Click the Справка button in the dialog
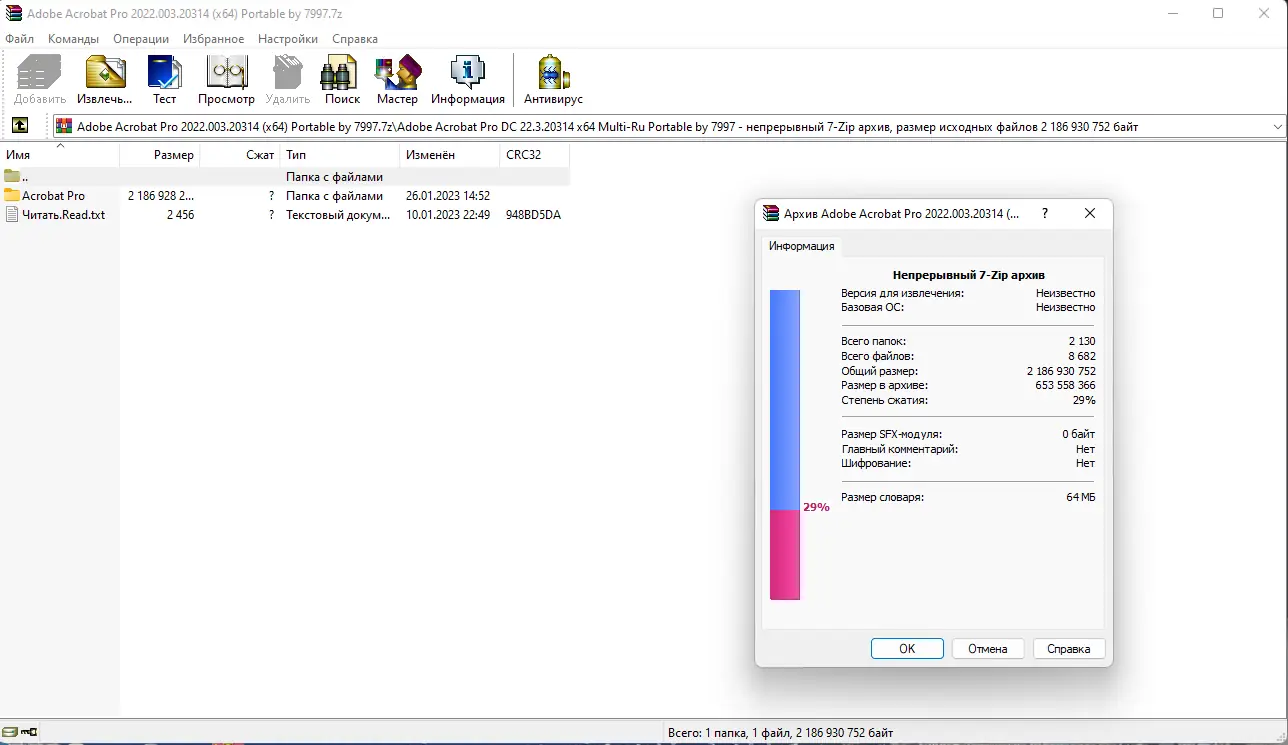Viewport: 1288px width, 745px height. click(x=1068, y=648)
